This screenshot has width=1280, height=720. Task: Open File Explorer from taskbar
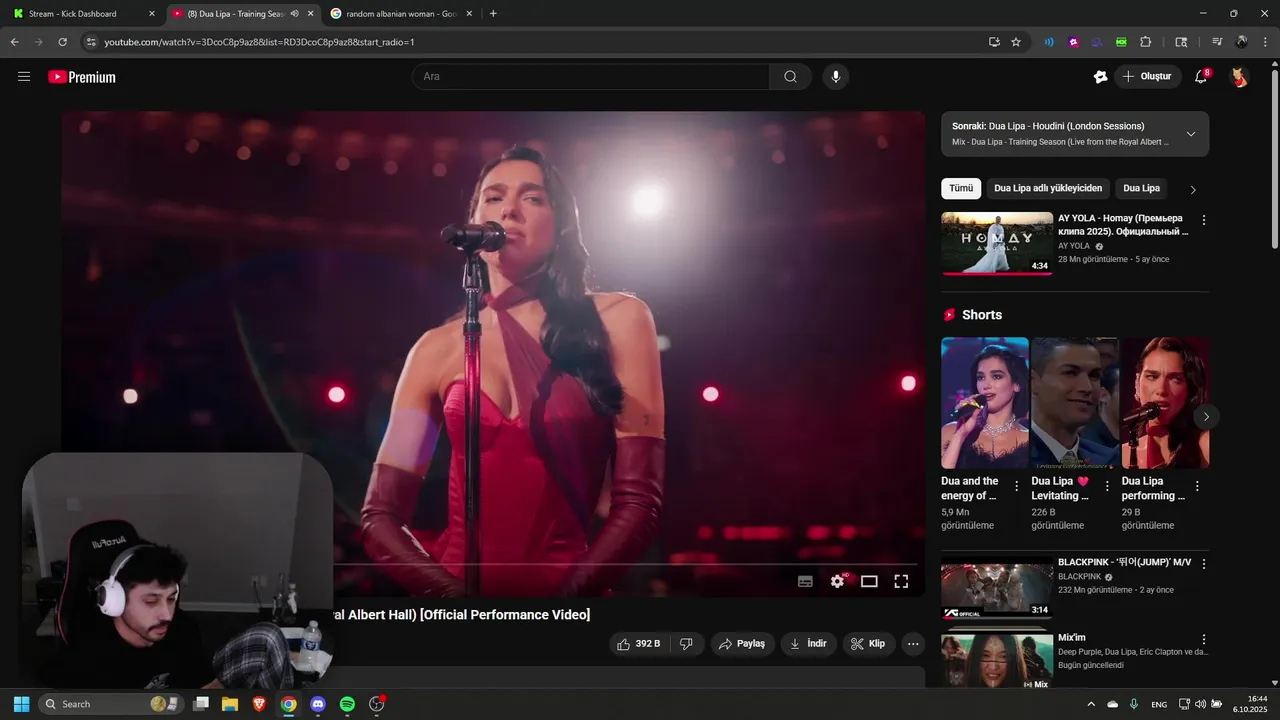(x=230, y=704)
